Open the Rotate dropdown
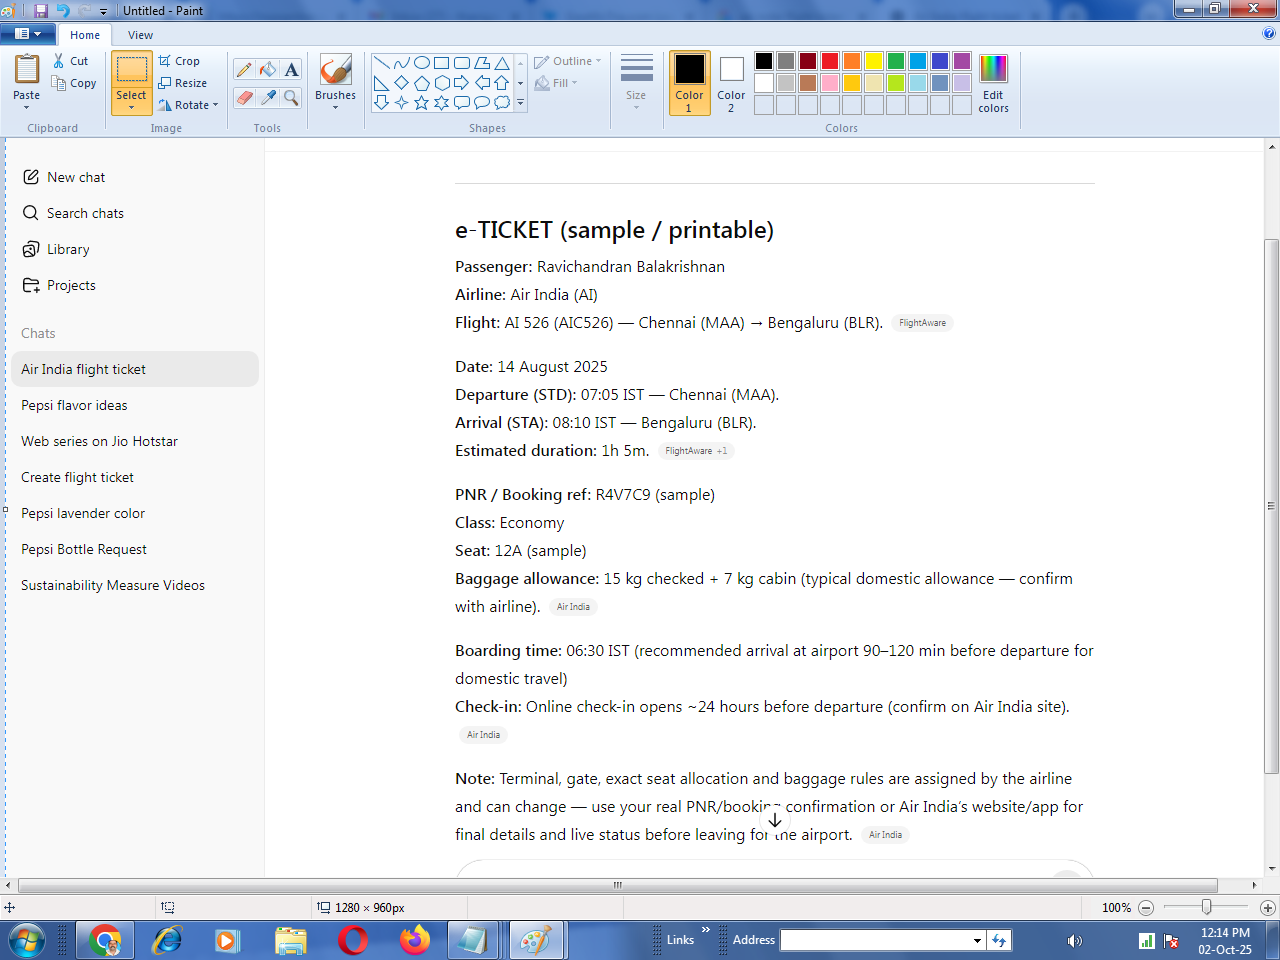The height and width of the screenshot is (960, 1280). pos(188,105)
